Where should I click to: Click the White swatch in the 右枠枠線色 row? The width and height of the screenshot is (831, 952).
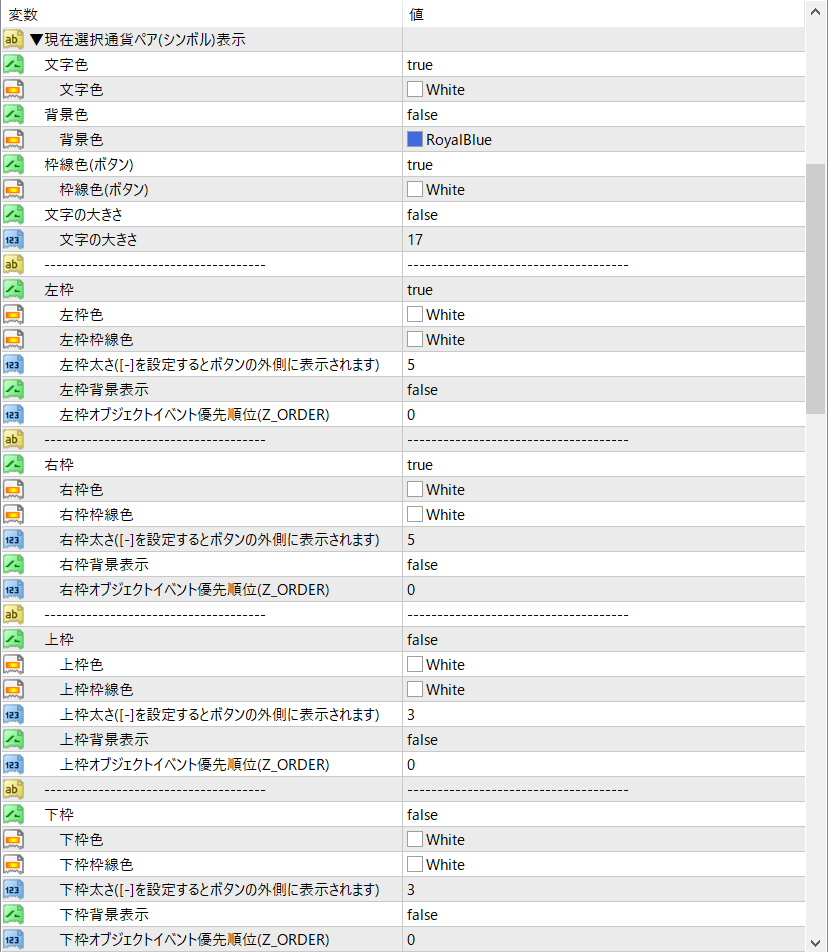click(415, 514)
